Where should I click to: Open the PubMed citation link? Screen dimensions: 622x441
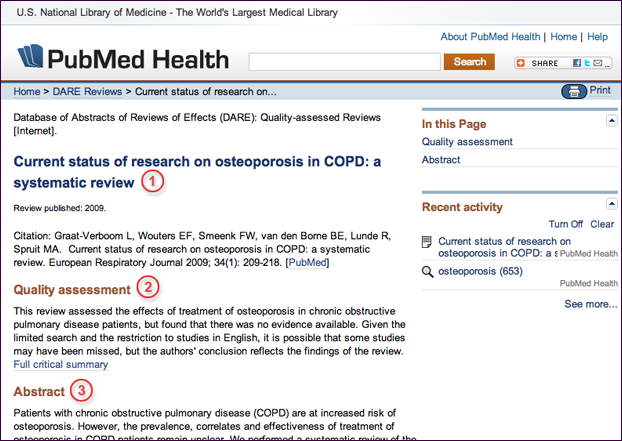[x=307, y=263]
